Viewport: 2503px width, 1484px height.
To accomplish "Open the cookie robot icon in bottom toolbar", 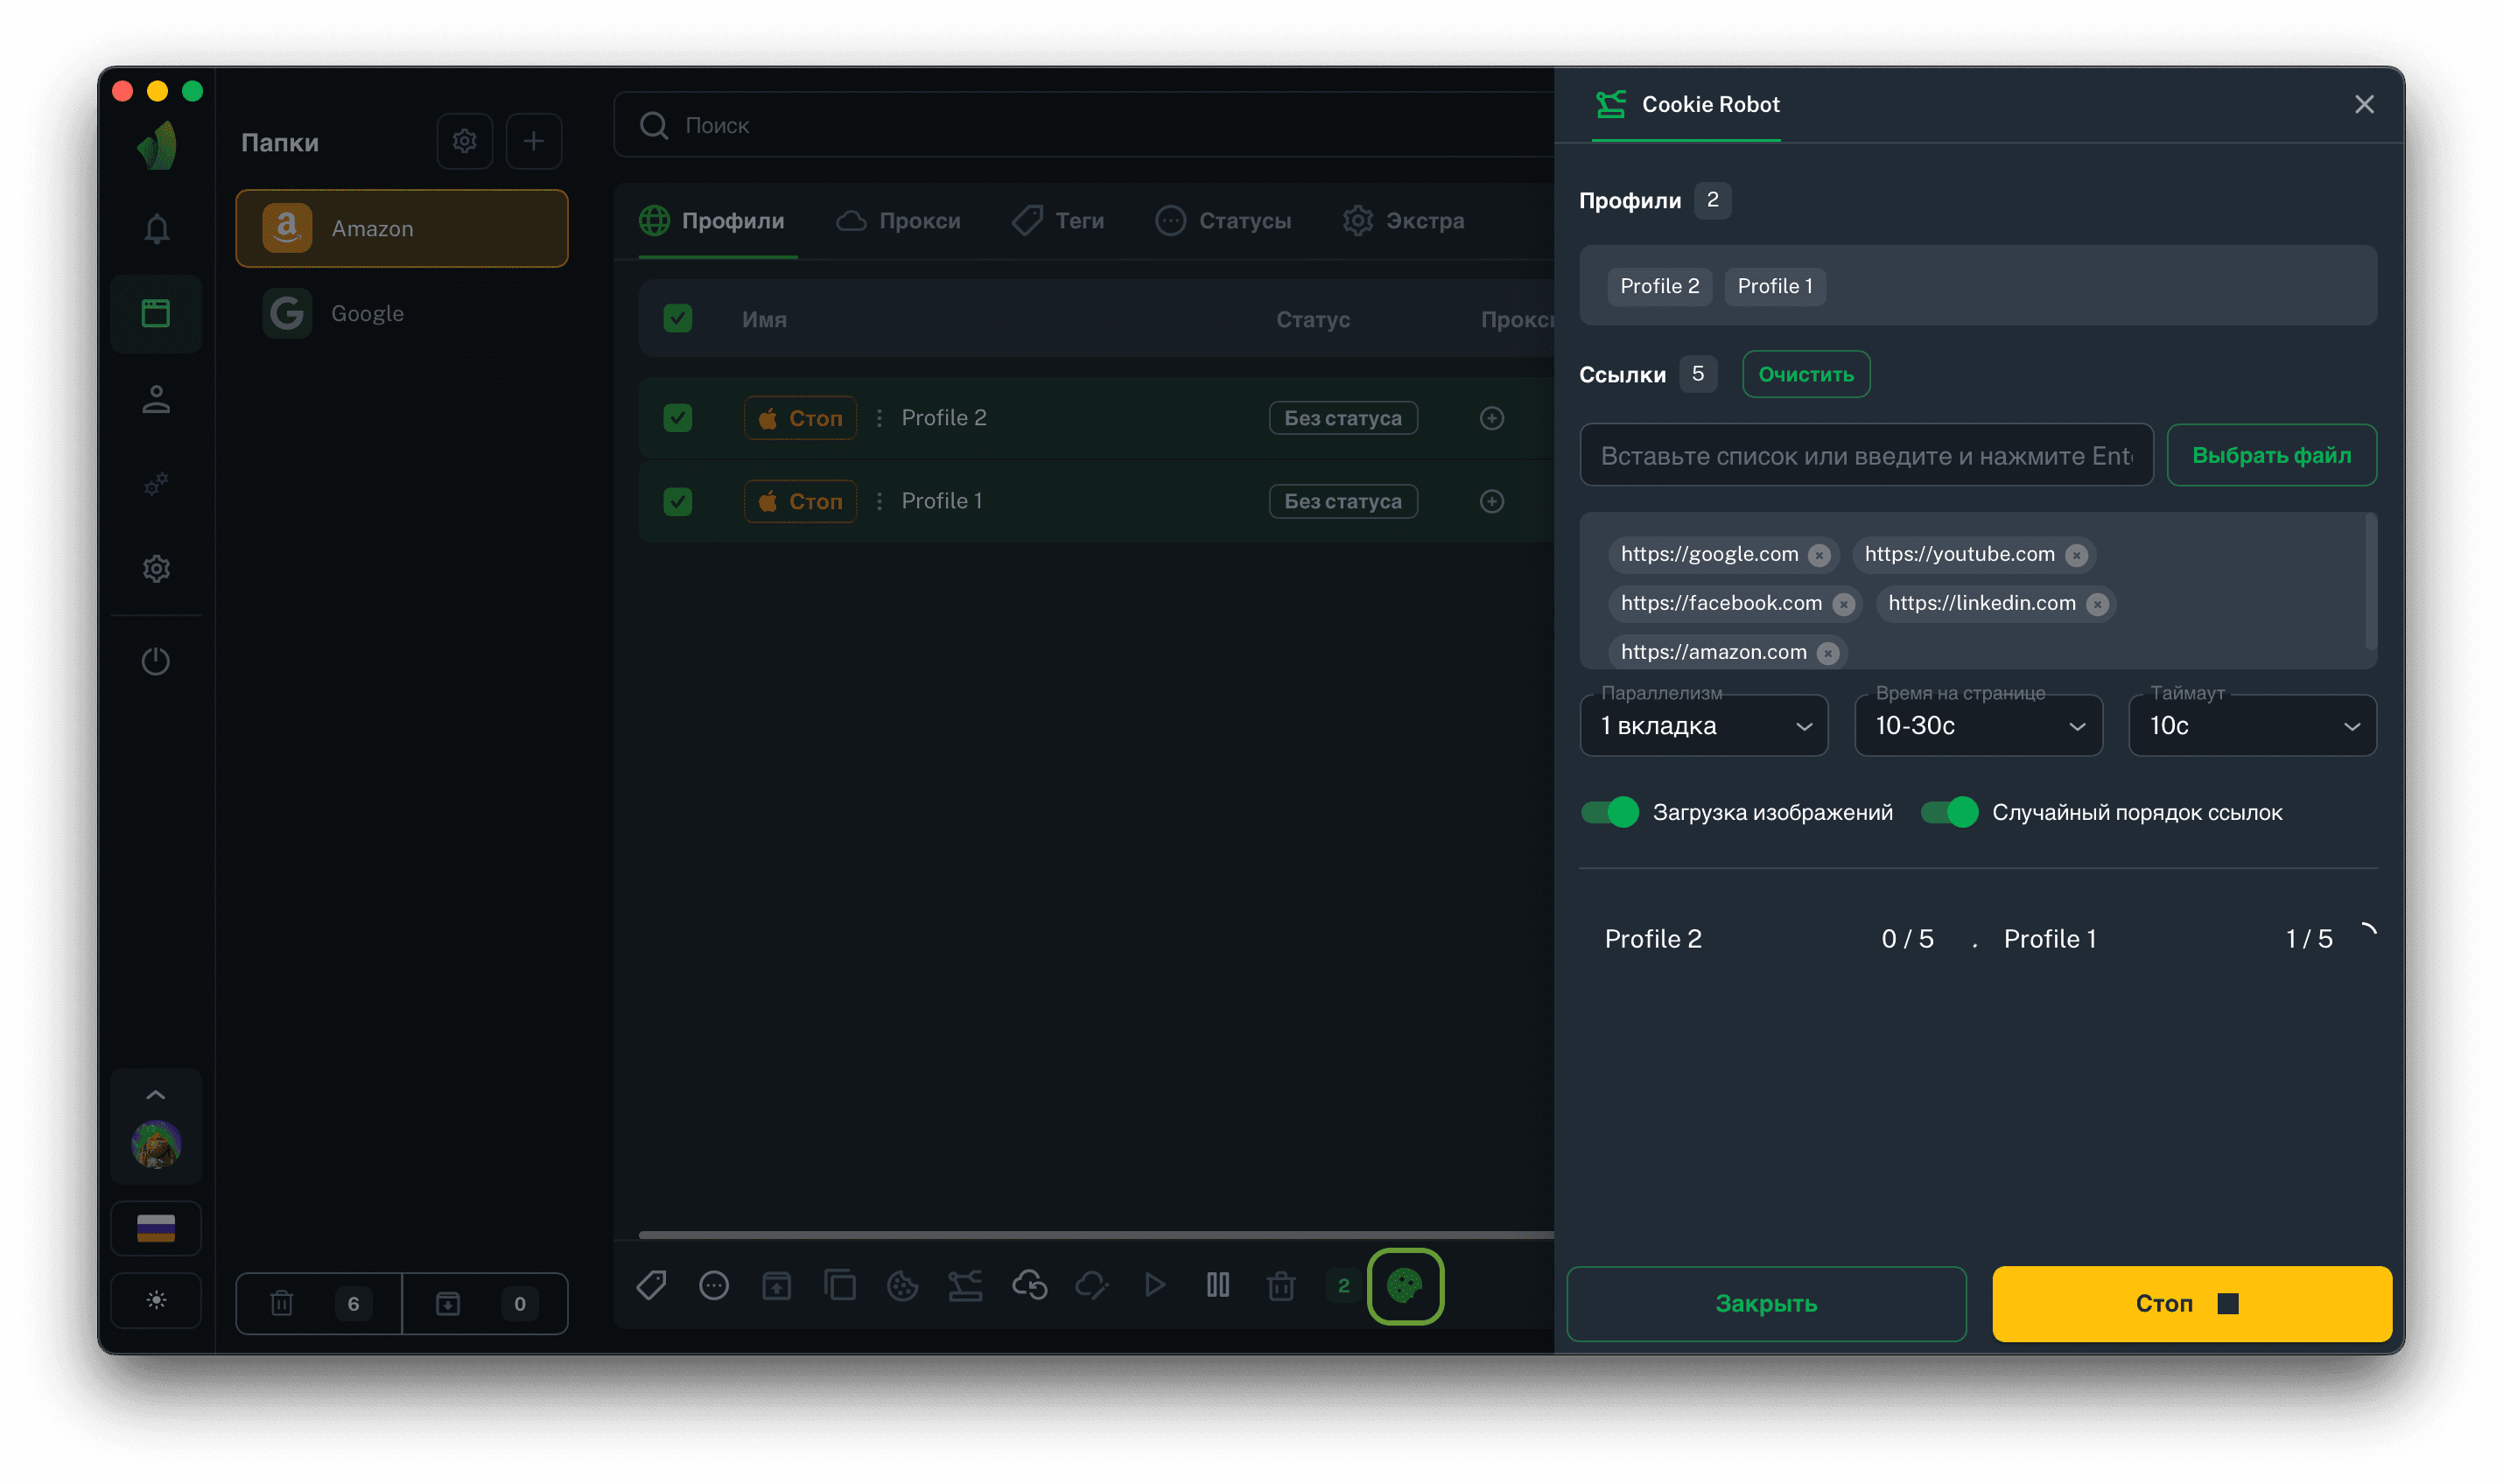I will 1405,1285.
